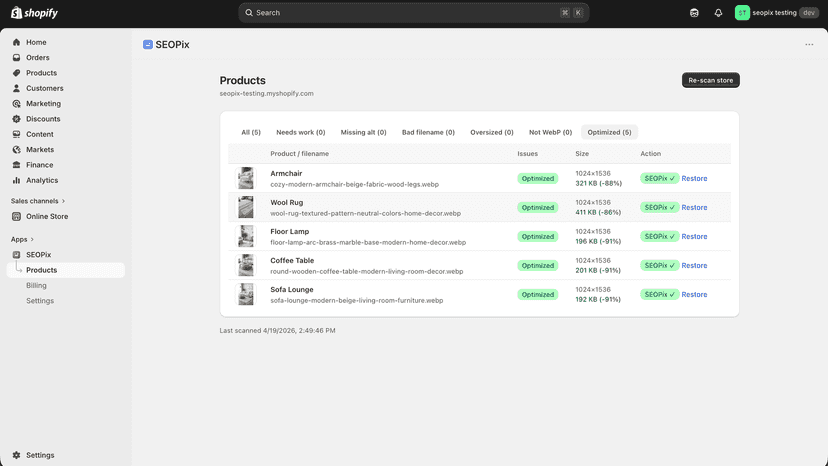
Task: Open the Wool Rug product thumbnail
Action: (x=246, y=208)
